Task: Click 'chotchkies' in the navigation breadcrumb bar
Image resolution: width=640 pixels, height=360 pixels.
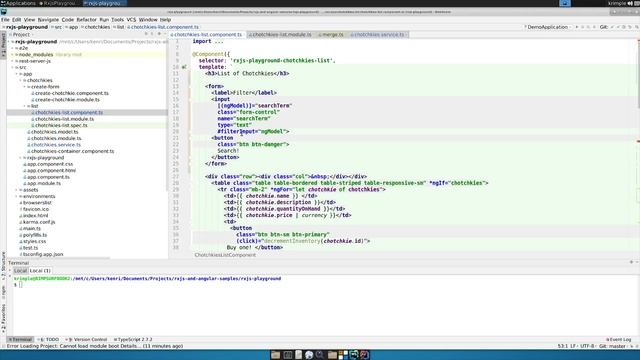Action: [x=97, y=27]
